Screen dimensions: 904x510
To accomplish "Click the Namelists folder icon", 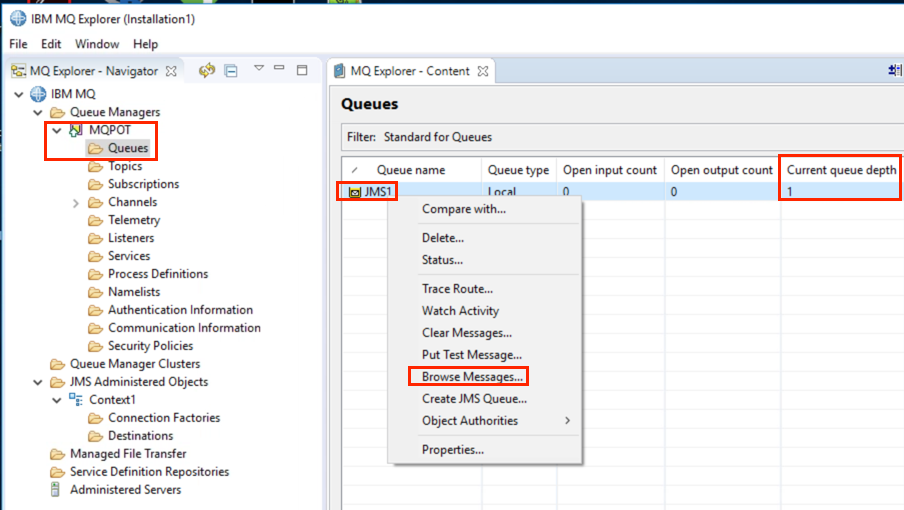I will coord(95,292).
